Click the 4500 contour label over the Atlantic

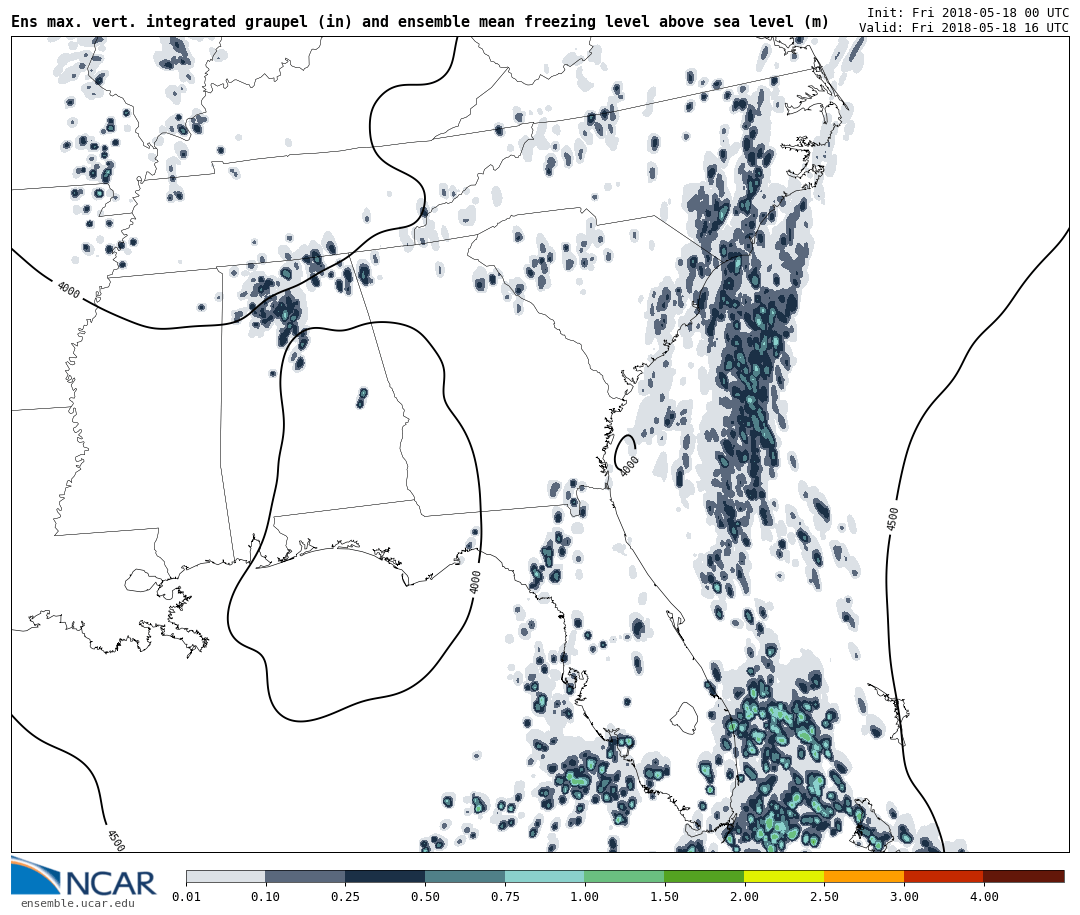point(893,518)
